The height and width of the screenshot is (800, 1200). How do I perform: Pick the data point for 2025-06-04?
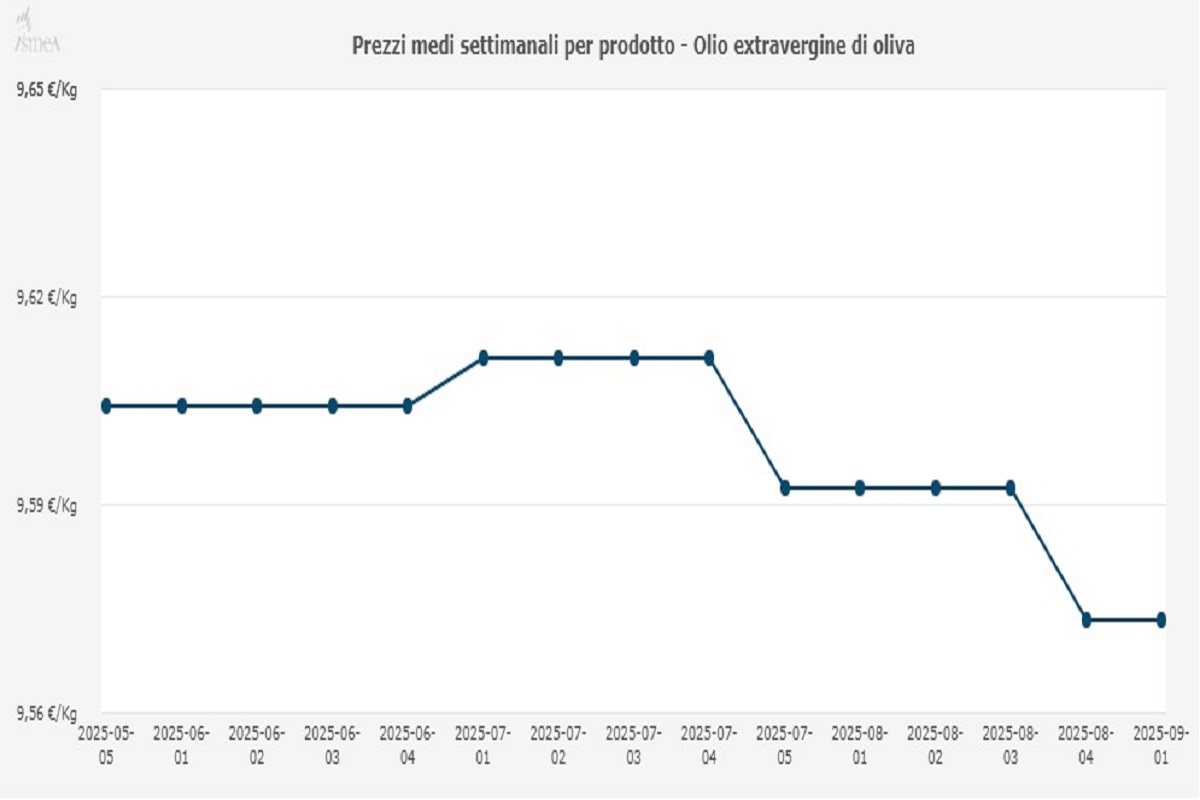coord(408,406)
